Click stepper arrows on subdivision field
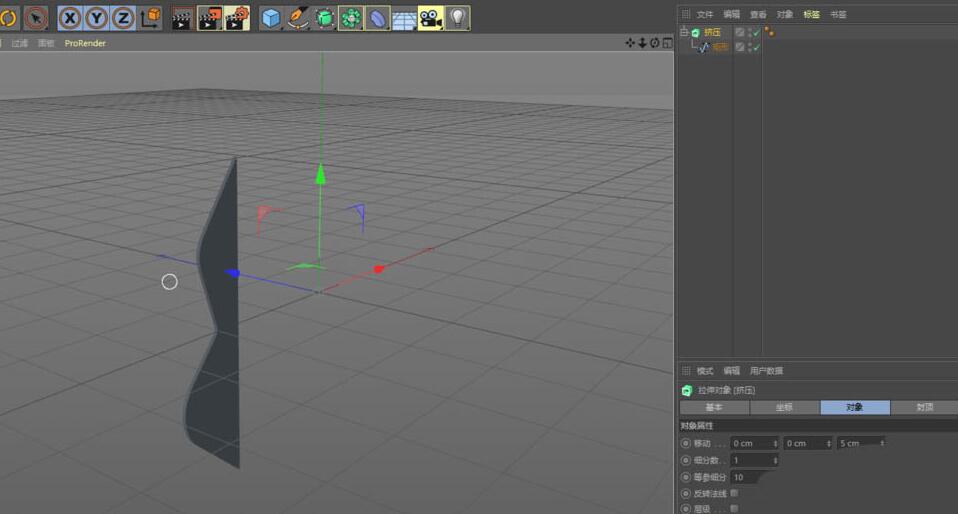The image size is (958, 514). tap(775, 460)
